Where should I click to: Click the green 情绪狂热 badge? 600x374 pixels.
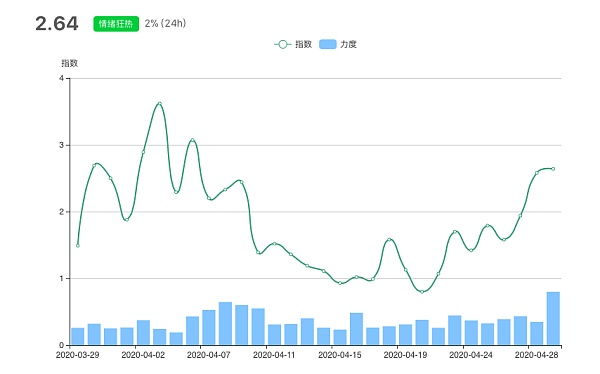[116, 24]
